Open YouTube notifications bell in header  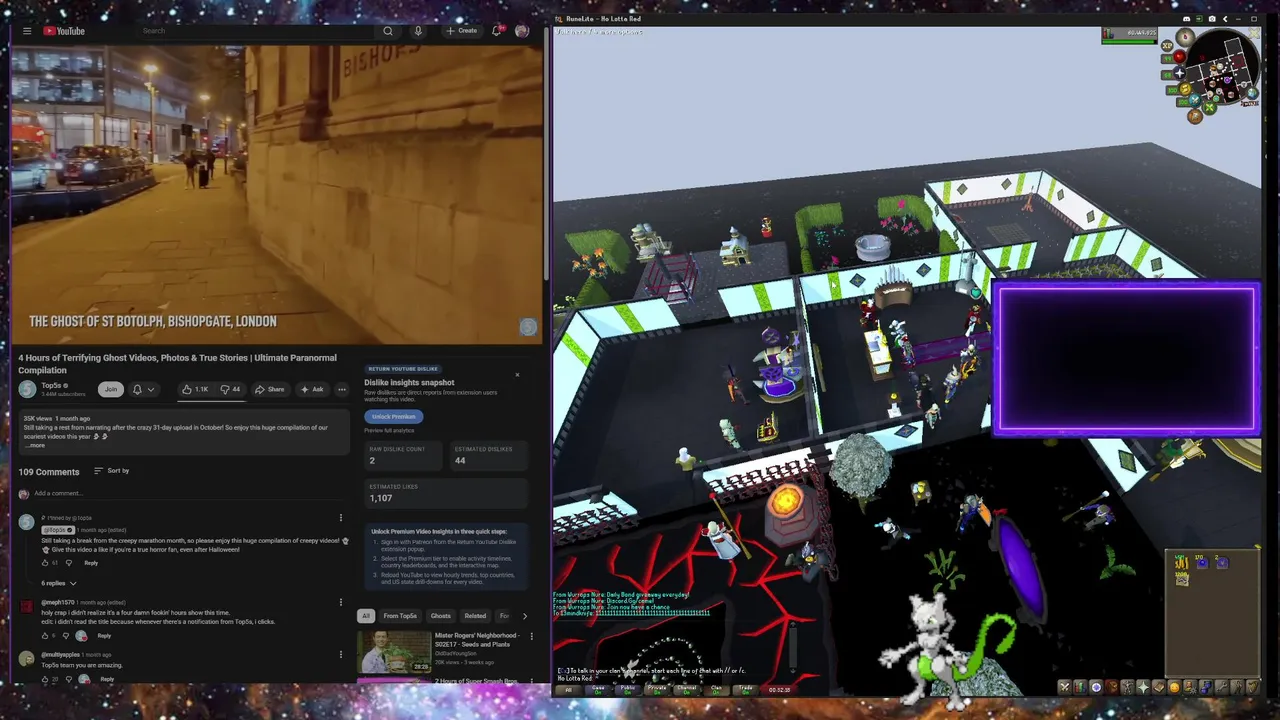coord(496,31)
